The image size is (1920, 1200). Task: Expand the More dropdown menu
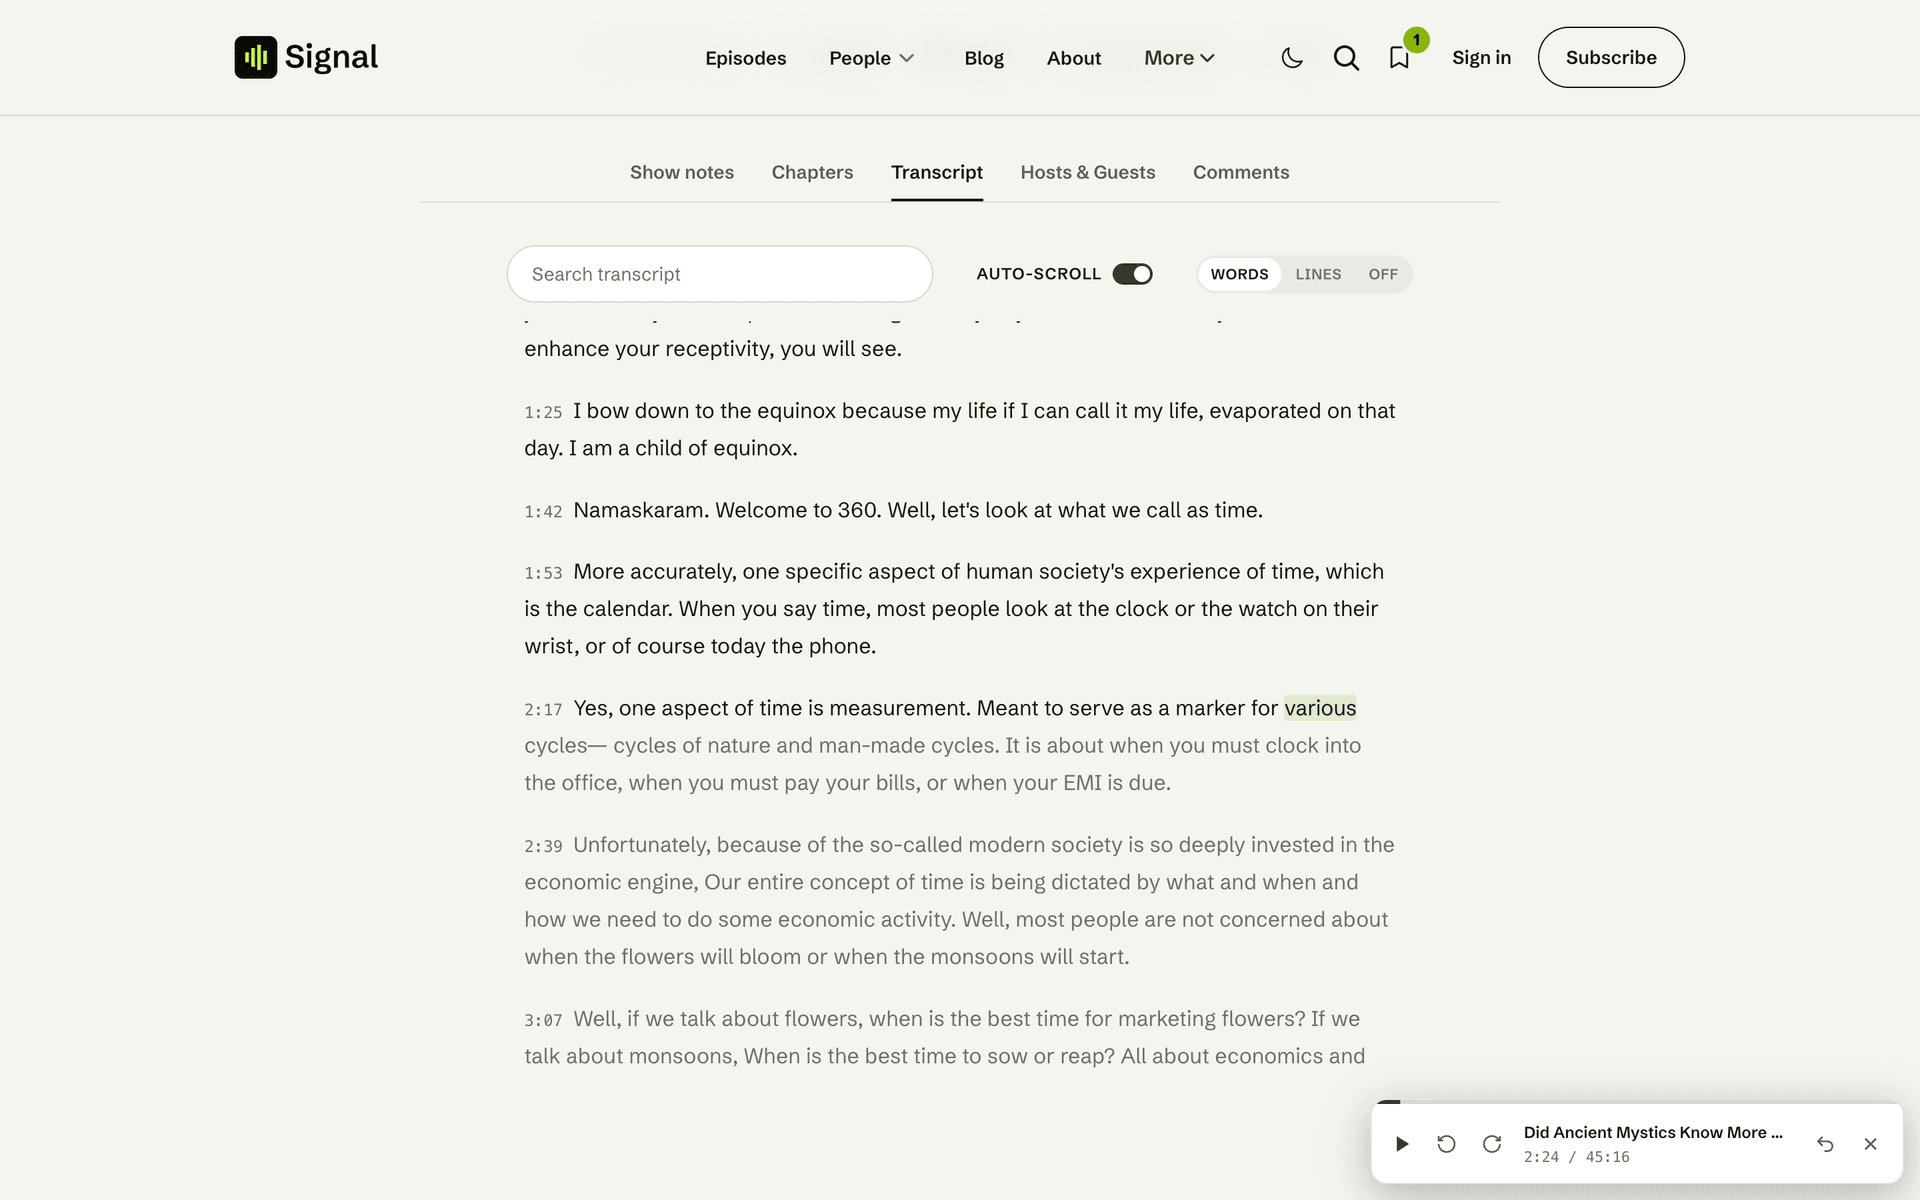1179,58
